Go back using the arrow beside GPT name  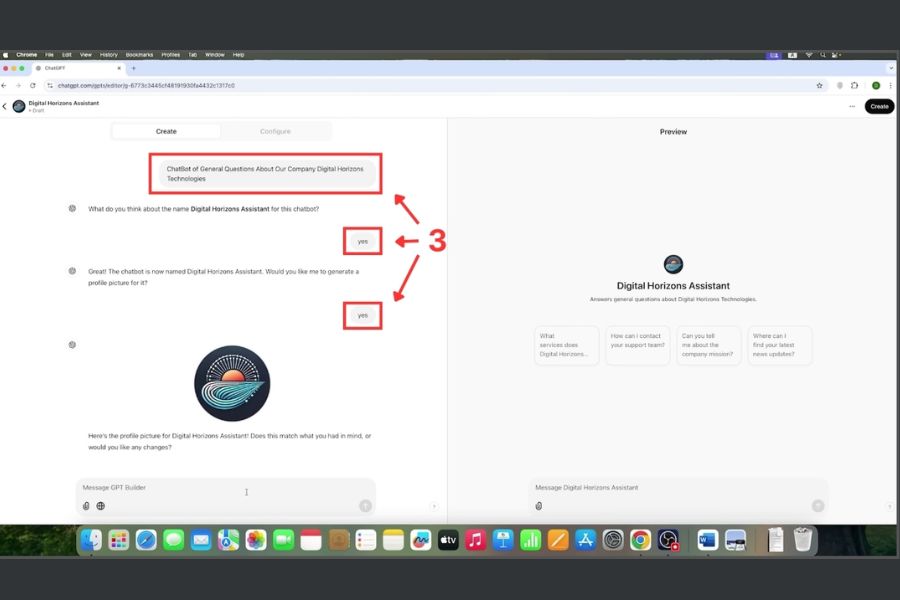[x=5, y=106]
